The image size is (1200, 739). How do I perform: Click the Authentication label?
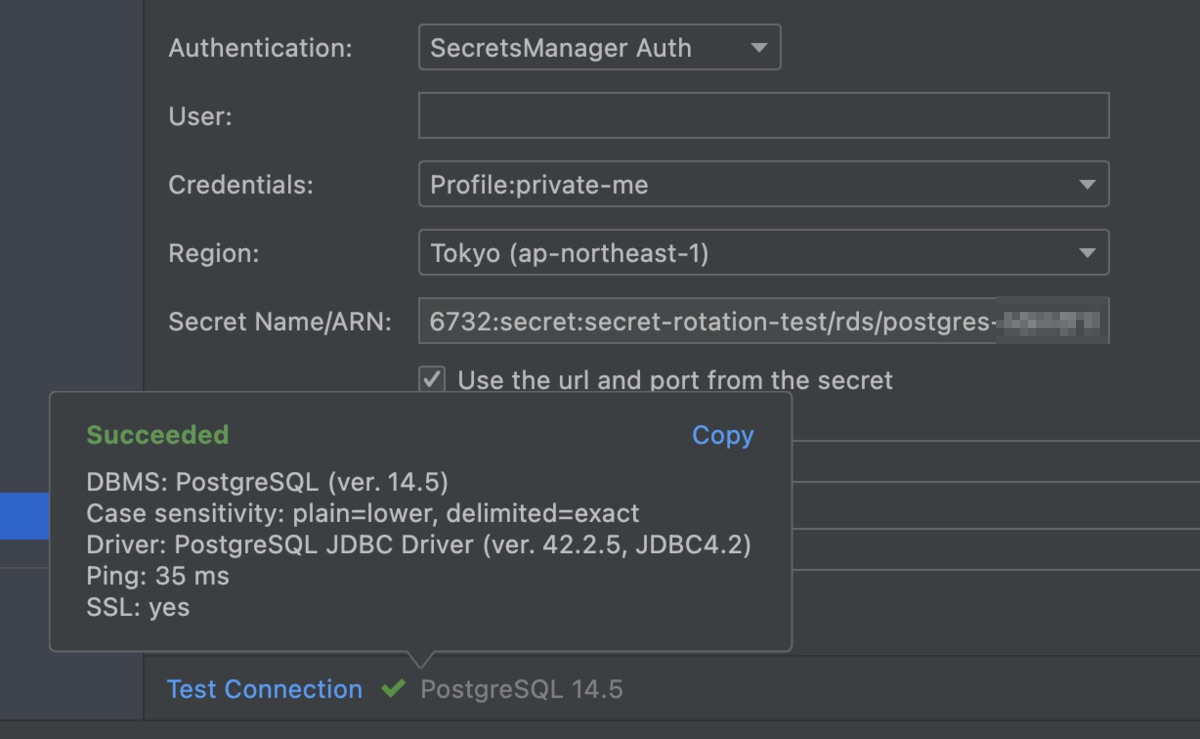260,48
